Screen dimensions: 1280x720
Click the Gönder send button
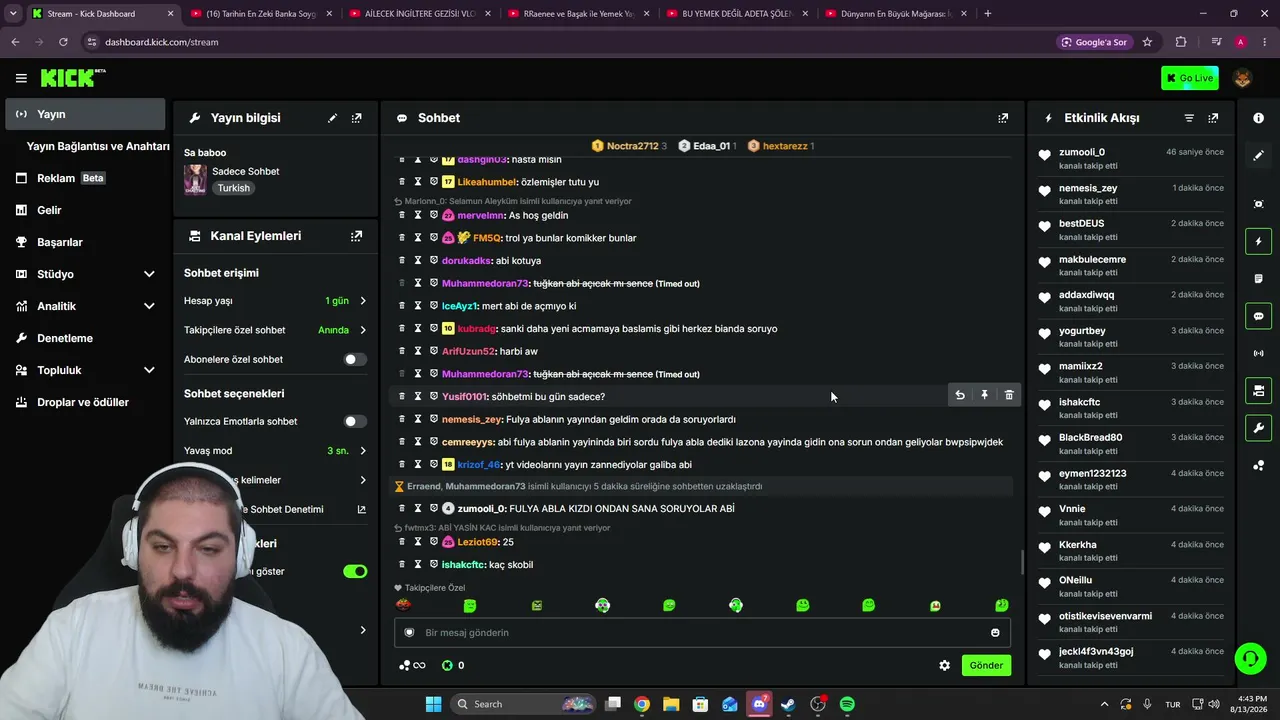click(986, 665)
